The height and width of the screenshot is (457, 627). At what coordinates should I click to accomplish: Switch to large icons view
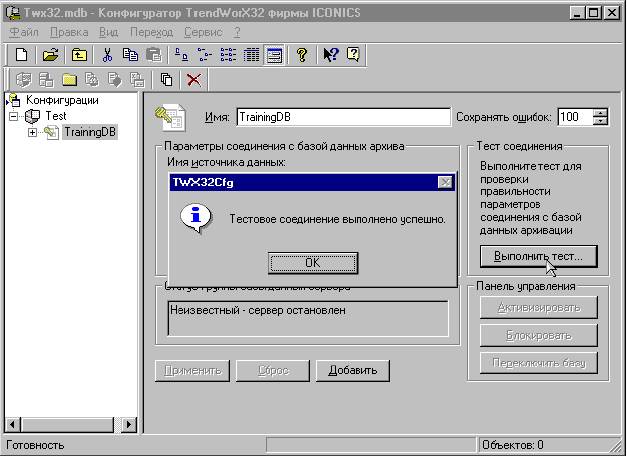(182, 55)
